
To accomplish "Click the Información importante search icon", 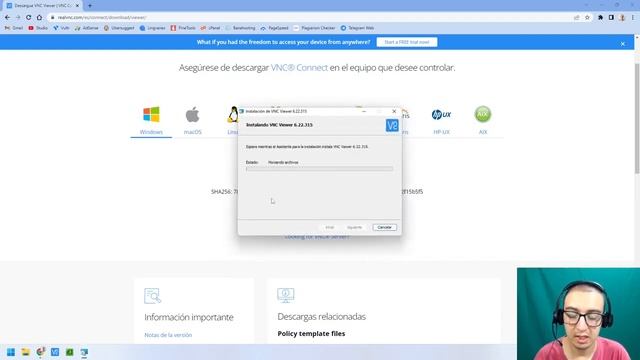I will click(153, 296).
